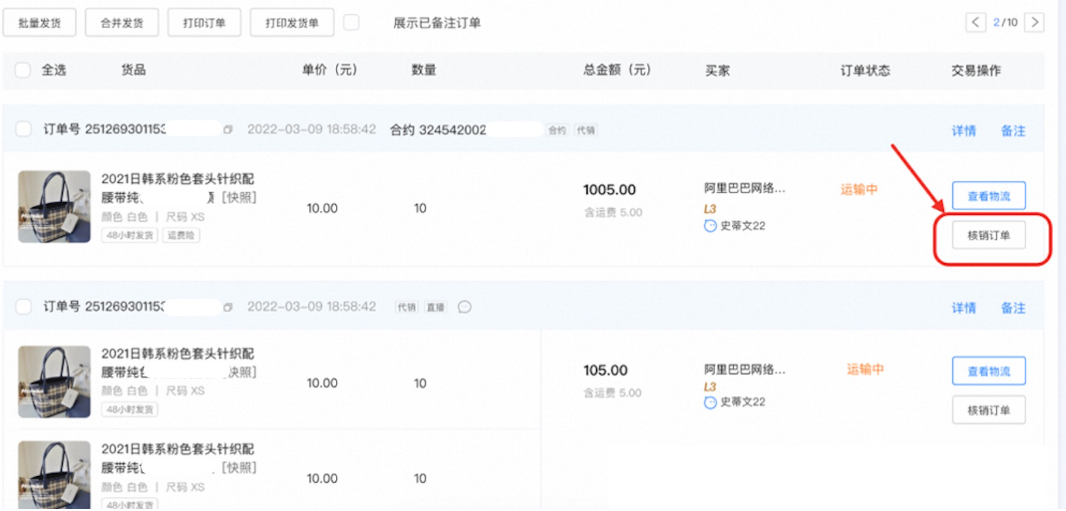The width and height of the screenshot is (1066, 511).
Task: Click the copy icon beside the second order number
Action: point(228,307)
